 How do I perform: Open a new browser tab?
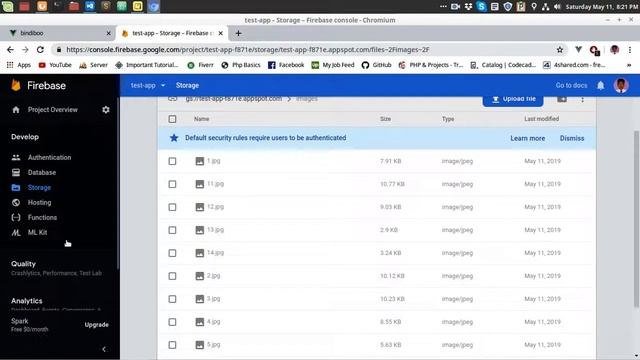[238, 33]
